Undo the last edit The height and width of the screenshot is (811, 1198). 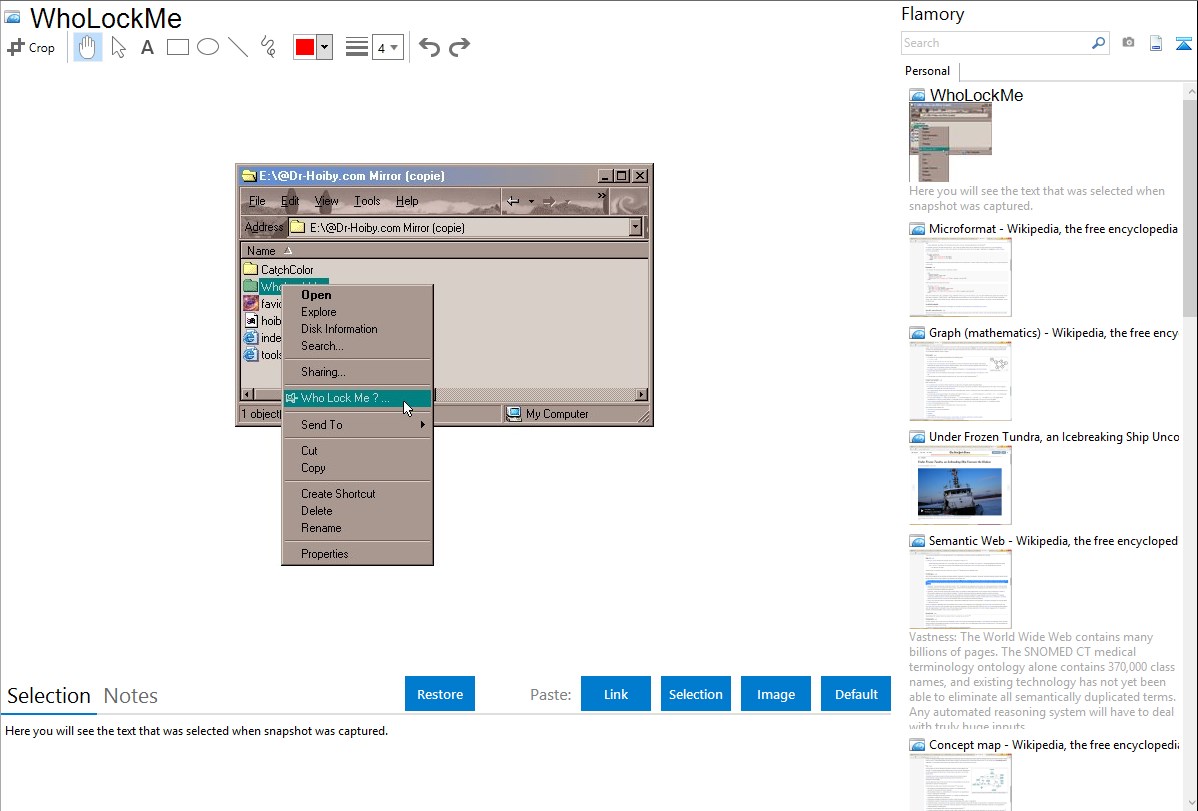point(429,47)
